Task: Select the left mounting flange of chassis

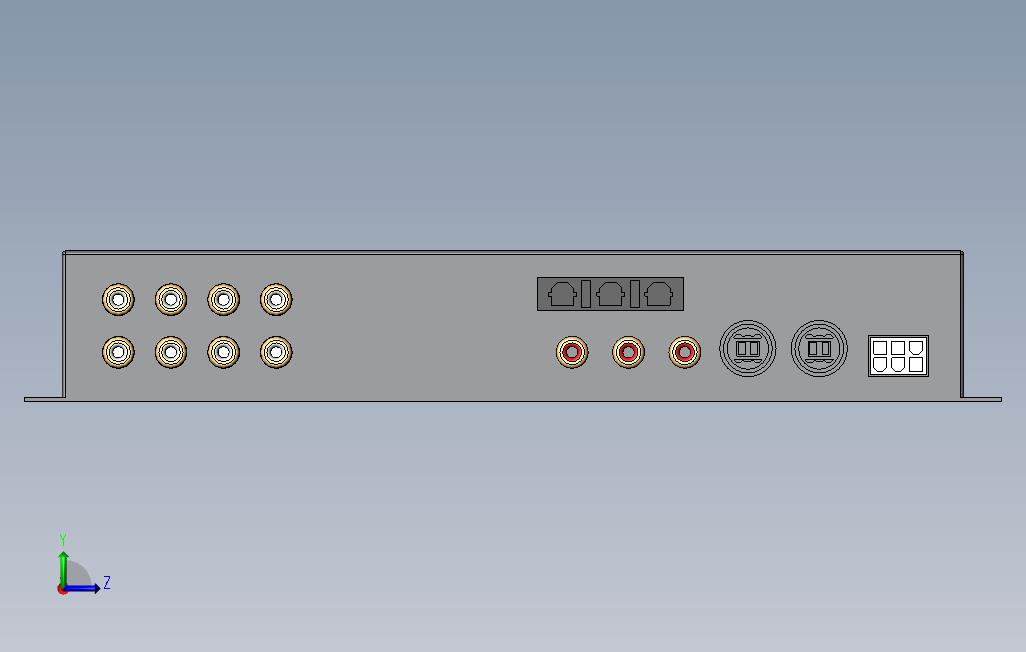Action: [x=44, y=399]
